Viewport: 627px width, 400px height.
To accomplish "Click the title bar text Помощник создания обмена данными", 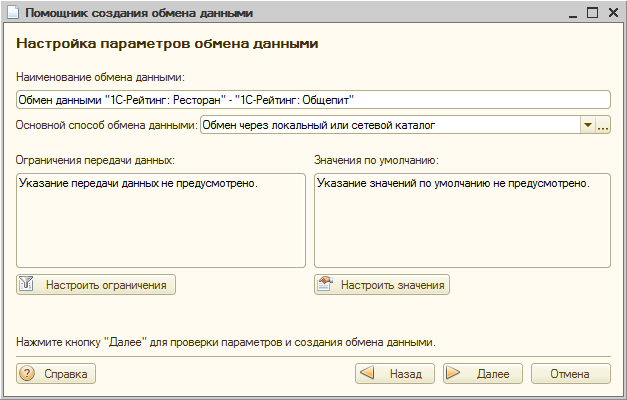I will point(138,13).
